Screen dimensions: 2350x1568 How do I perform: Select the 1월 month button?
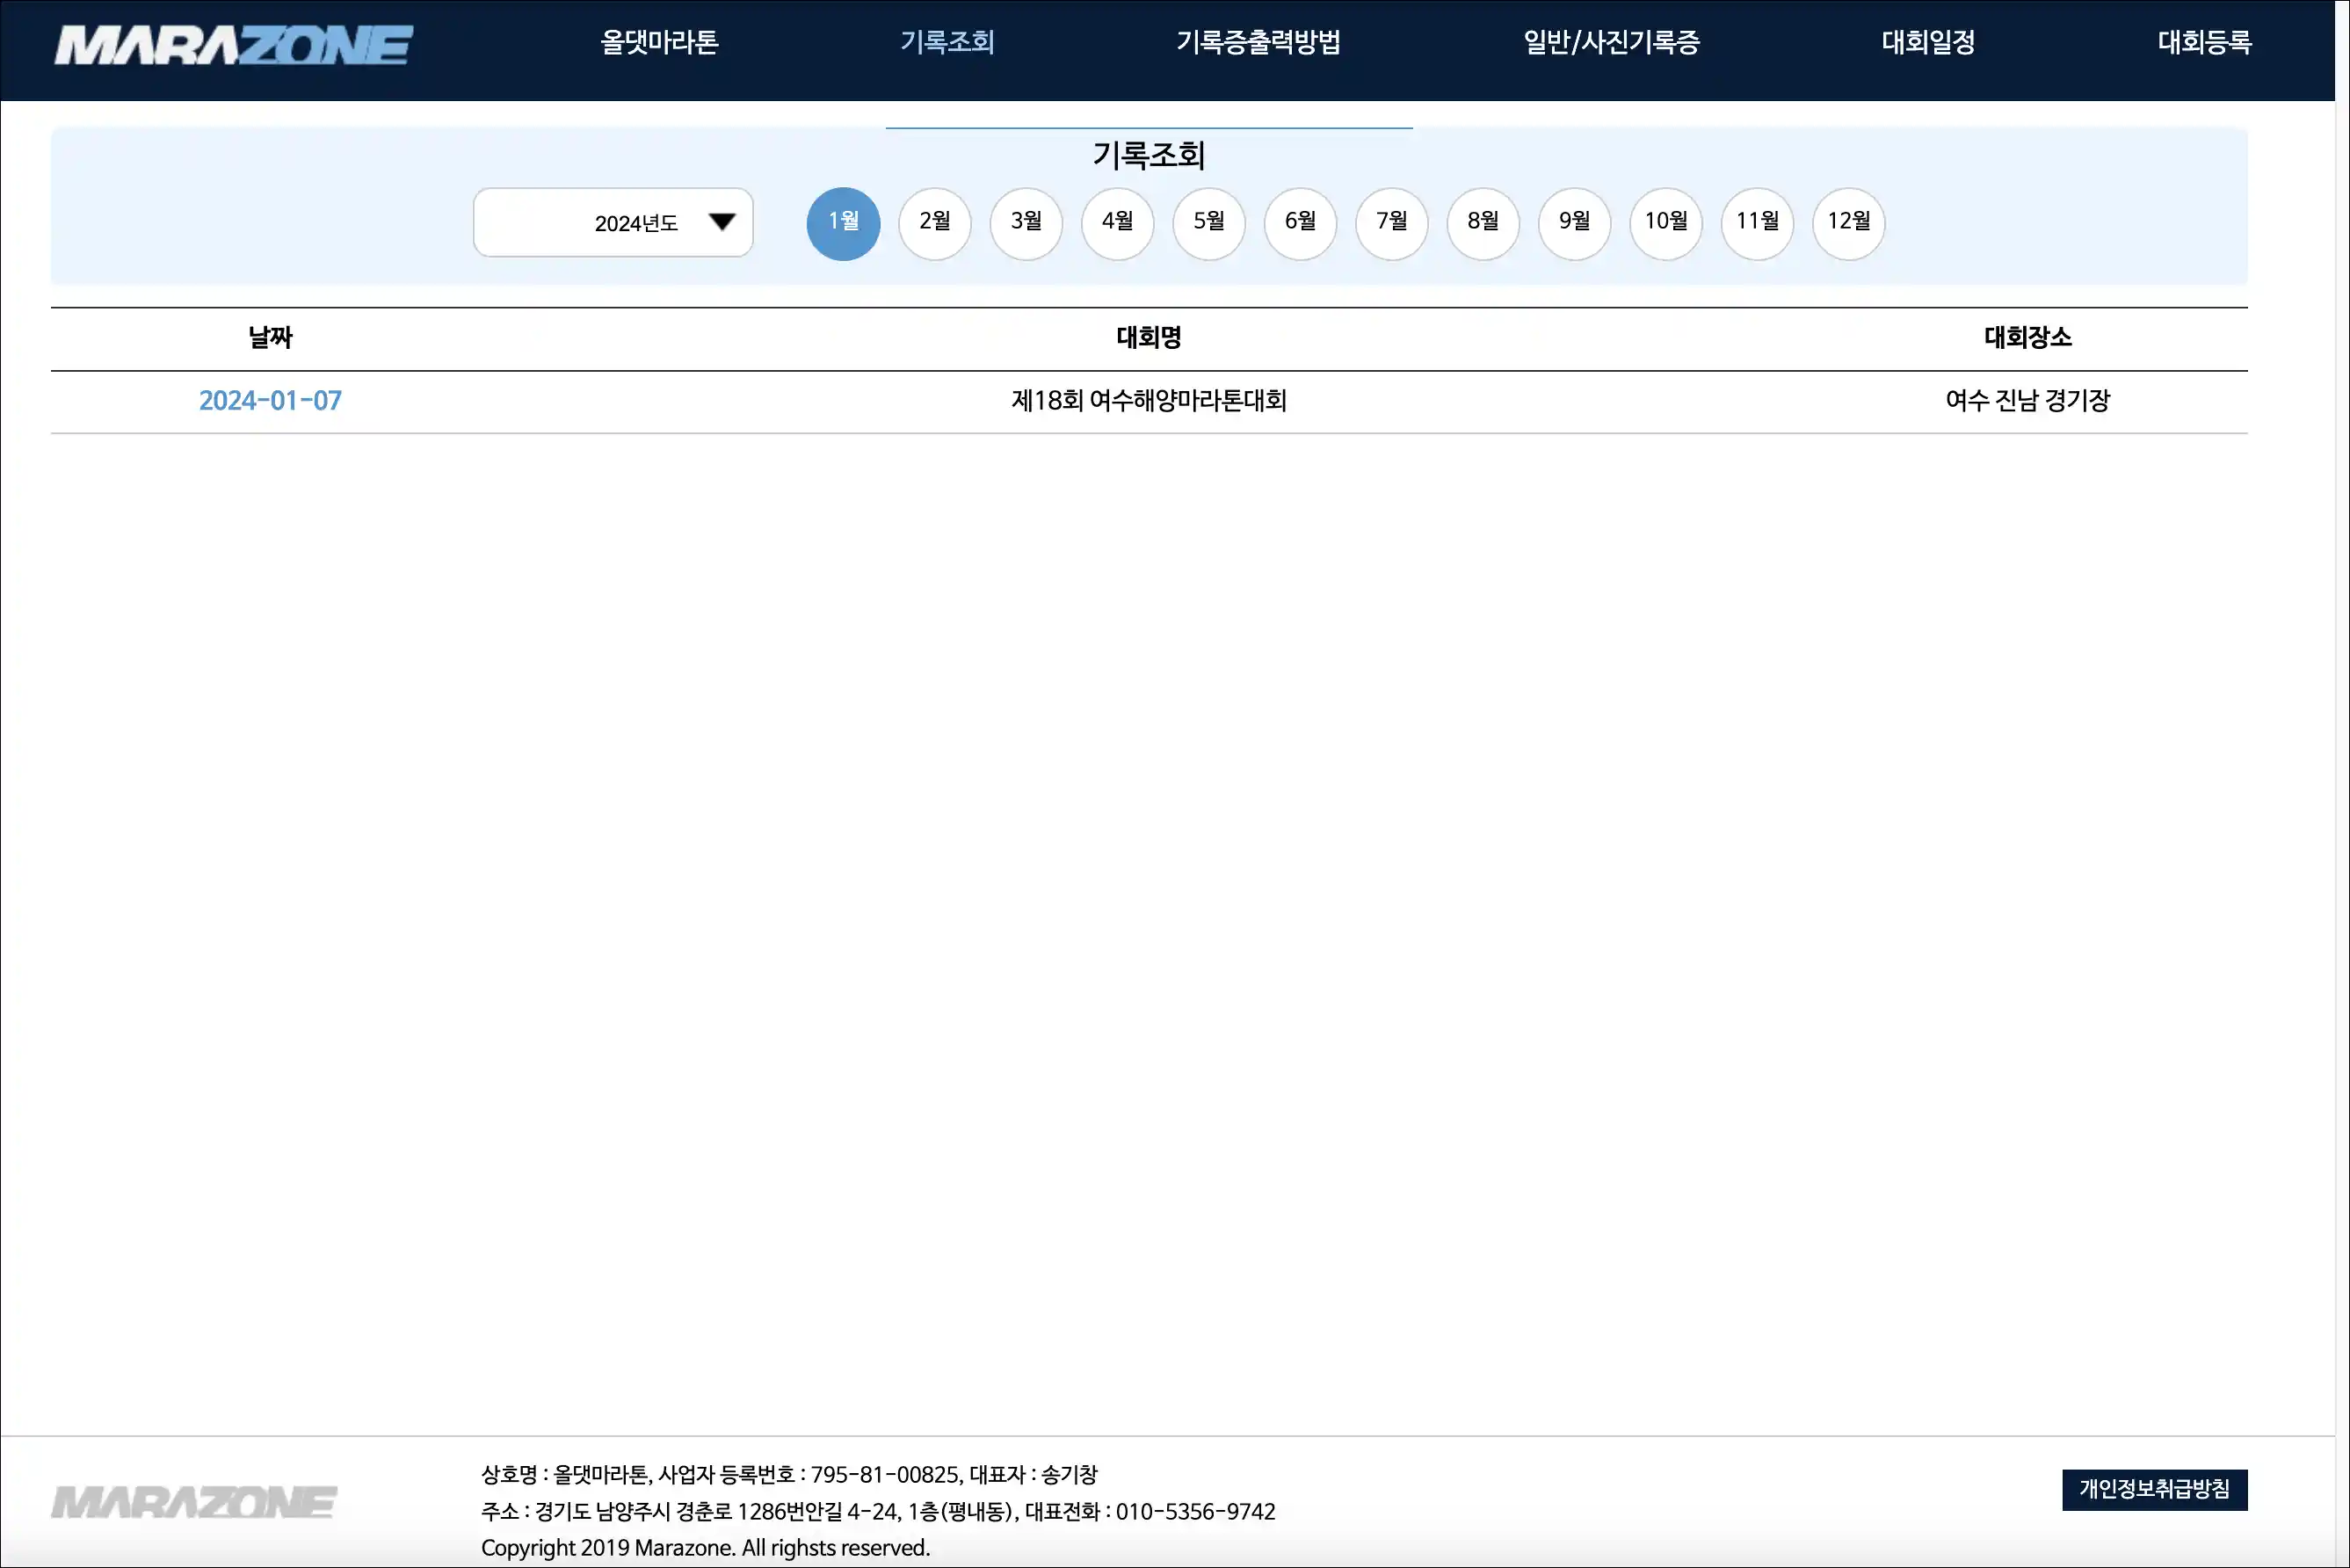pos(843,223)
